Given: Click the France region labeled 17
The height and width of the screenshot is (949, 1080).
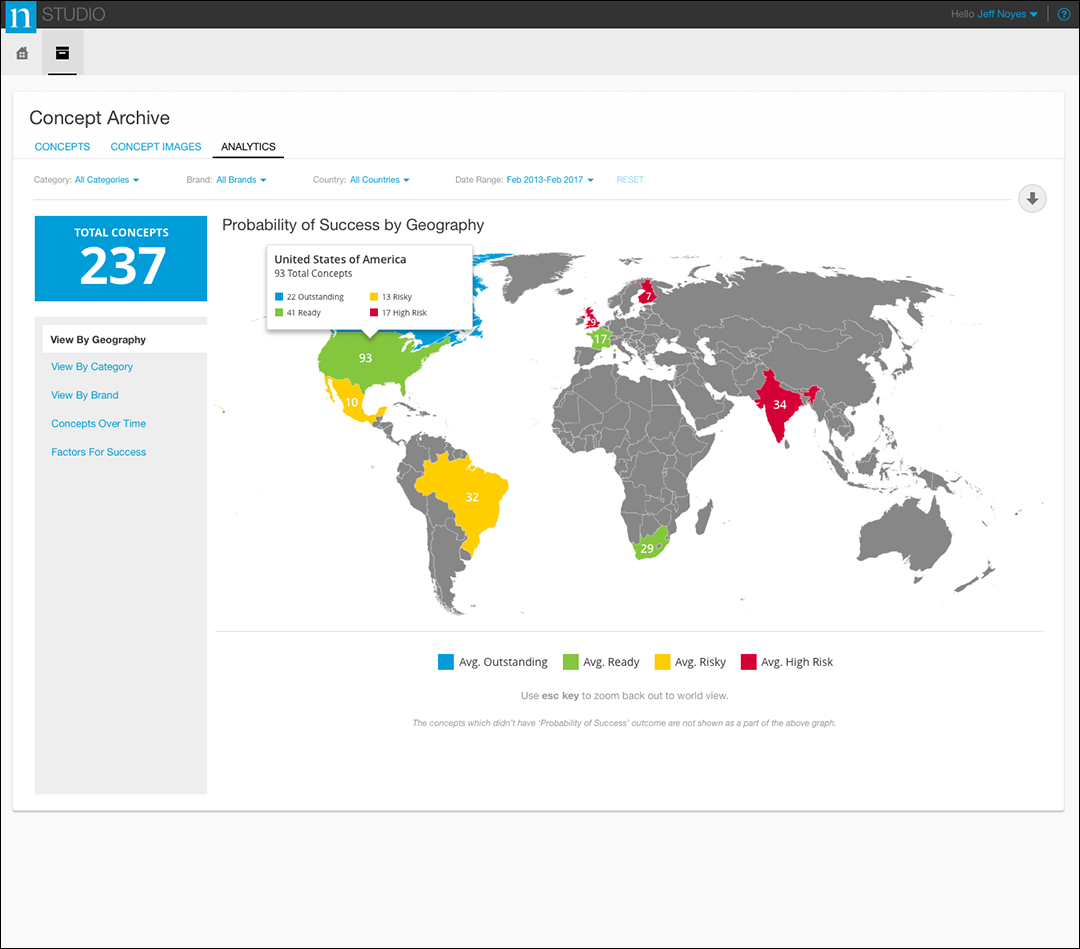Looking at the screenshot, I should 601,339.
